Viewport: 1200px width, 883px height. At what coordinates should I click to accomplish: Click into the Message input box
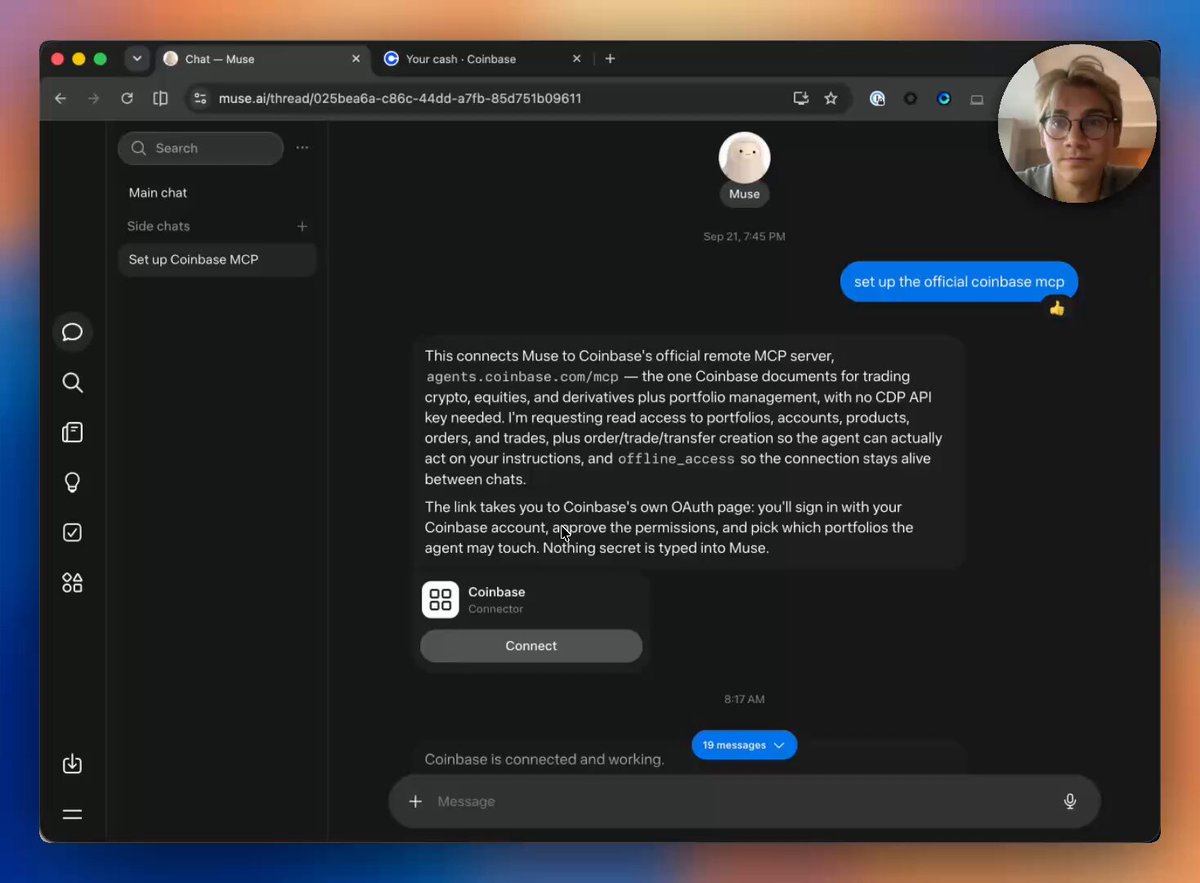(x=744, y=801)
